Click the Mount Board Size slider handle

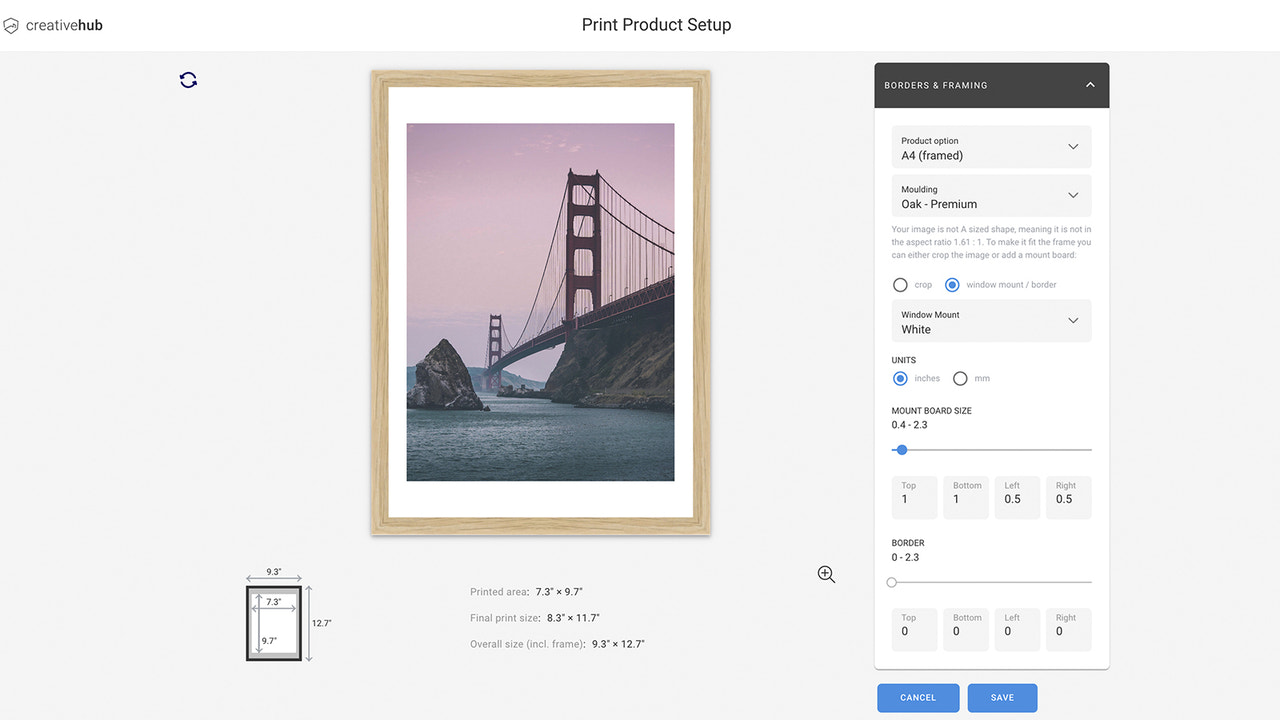tap(902, 450)
